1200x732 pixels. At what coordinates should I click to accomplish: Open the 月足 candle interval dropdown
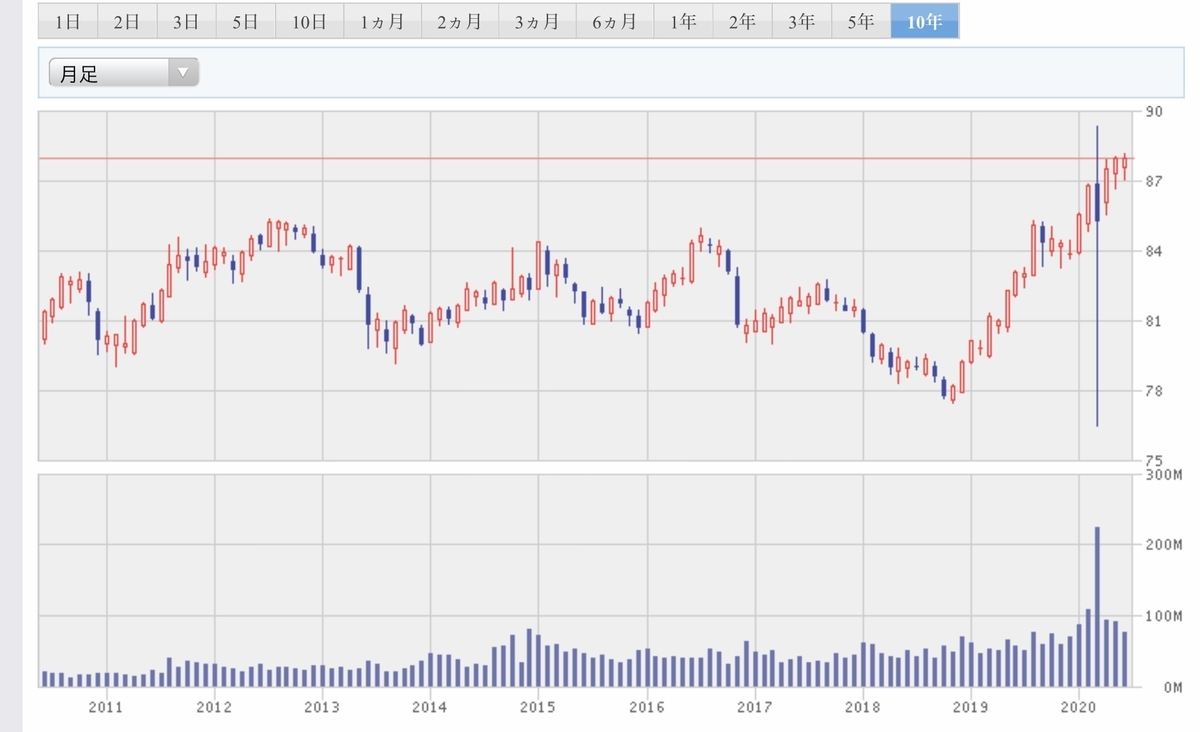pyautogui.click(x=124, y=73)
